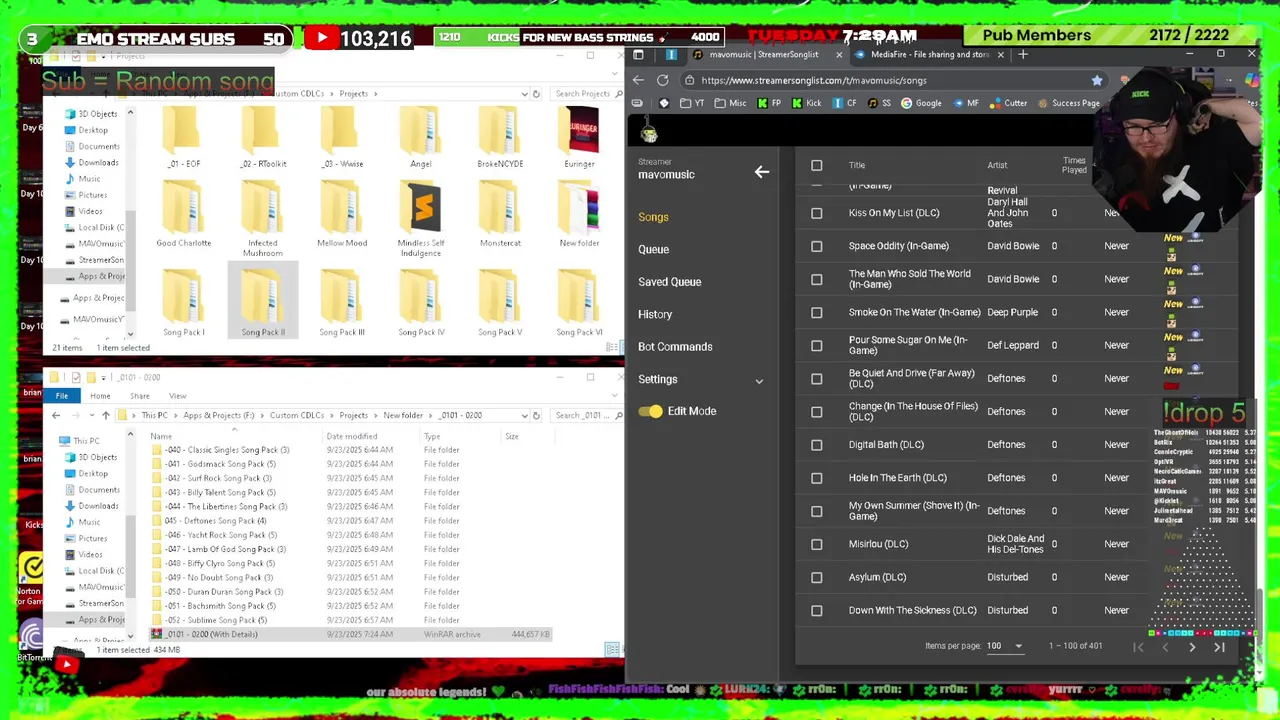The width and height of the screenshot is (1280, 720).
Task: Sort files by Date modified column
Action: pos(351,436)
